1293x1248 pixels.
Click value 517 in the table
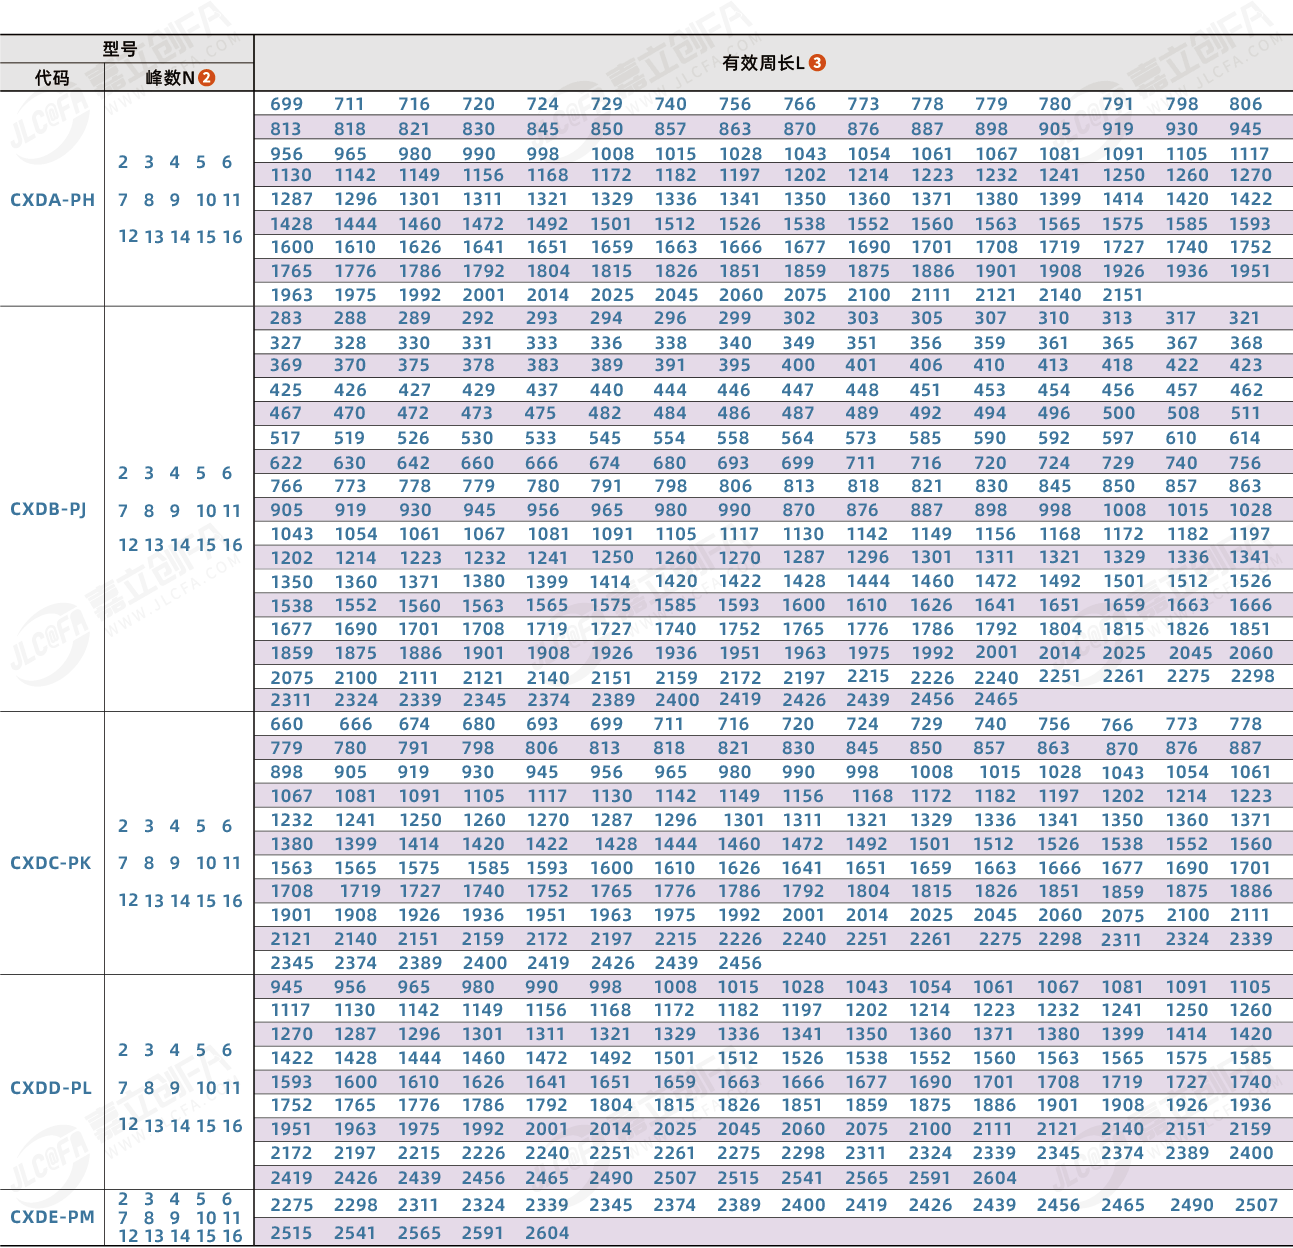coord(285,438)
